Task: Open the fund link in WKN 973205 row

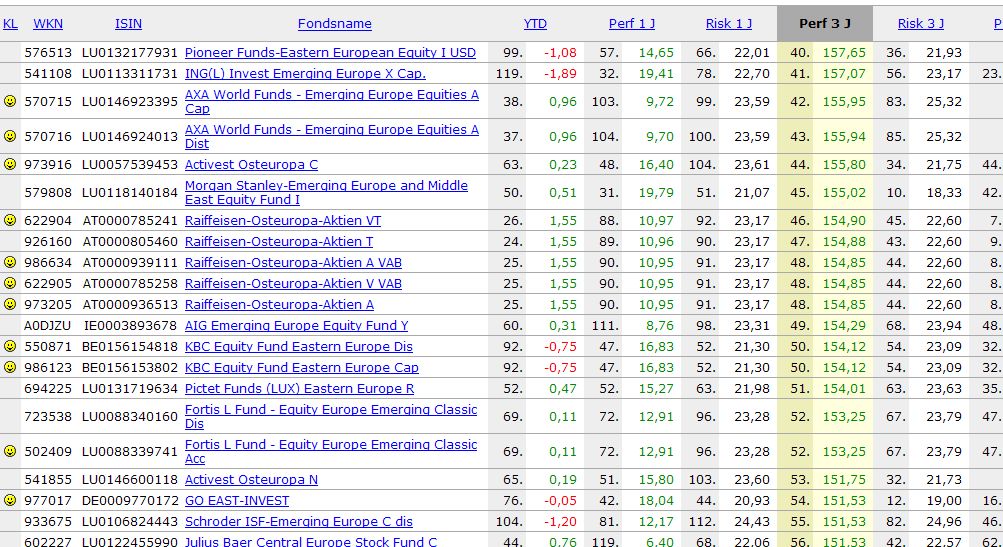Action: pos(279,305)
